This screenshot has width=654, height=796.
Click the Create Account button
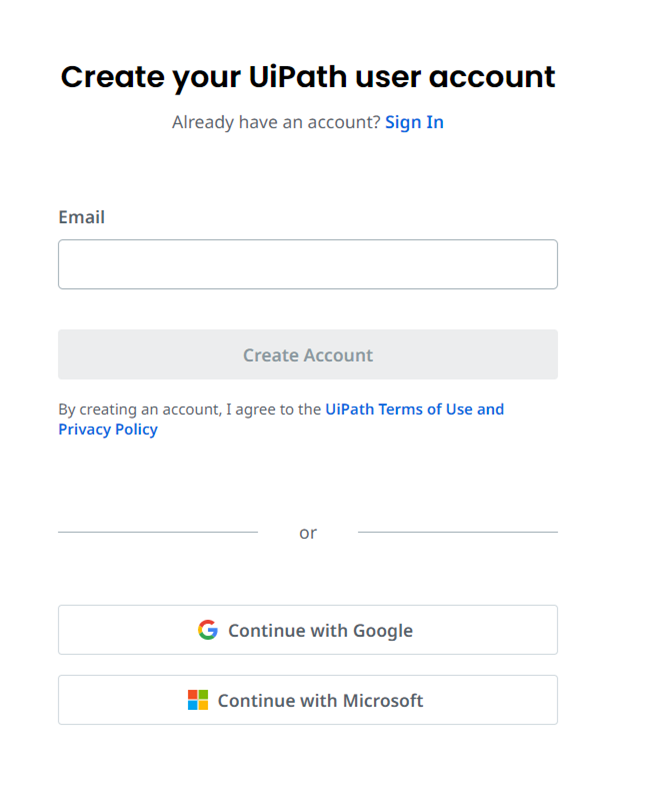(308, 354)
